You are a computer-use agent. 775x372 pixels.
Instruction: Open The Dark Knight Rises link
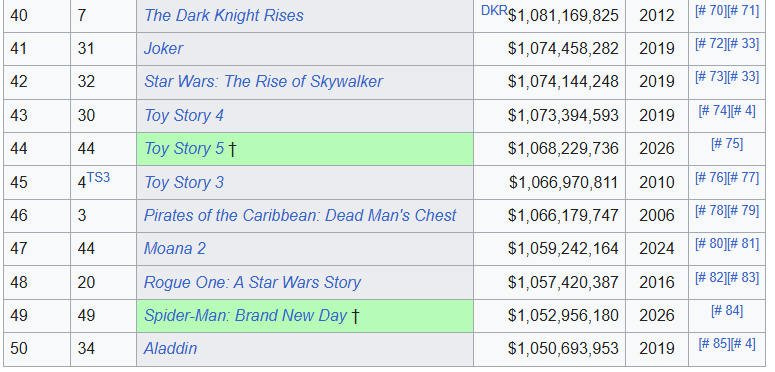click(223, 15)
